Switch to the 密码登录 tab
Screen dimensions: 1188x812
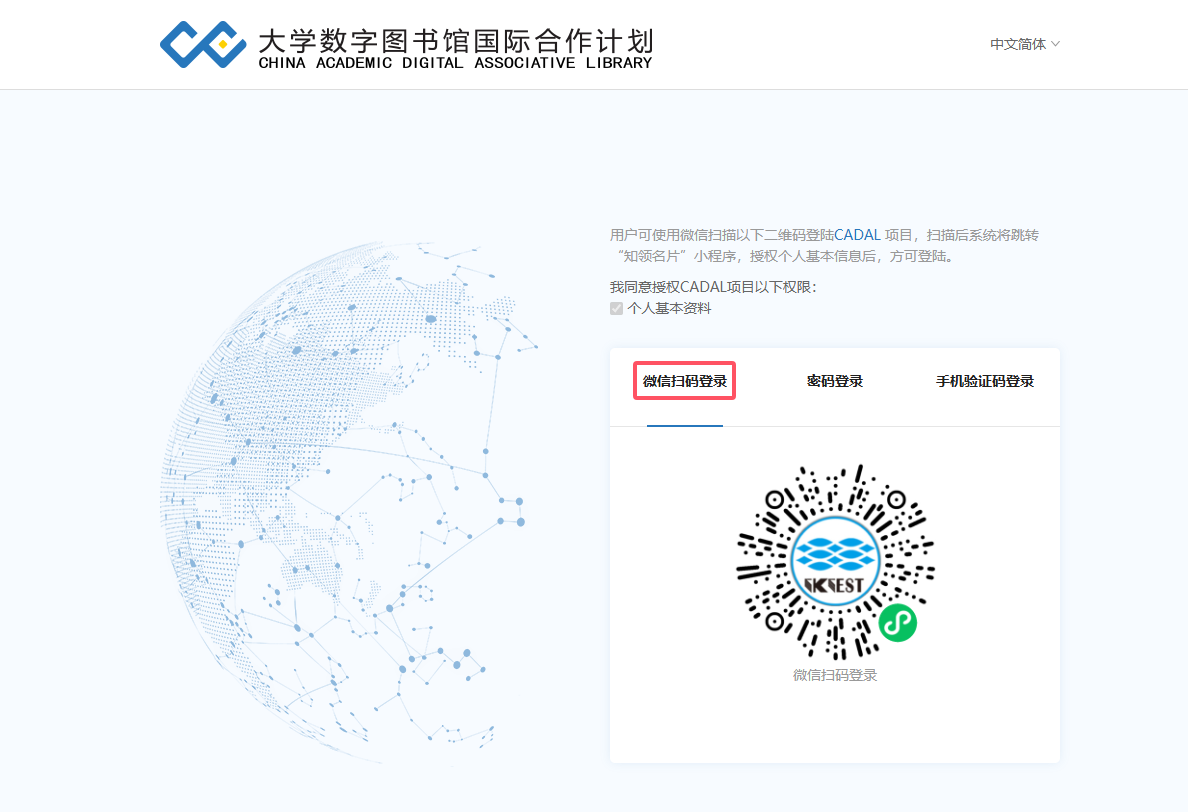click(835, 381)
